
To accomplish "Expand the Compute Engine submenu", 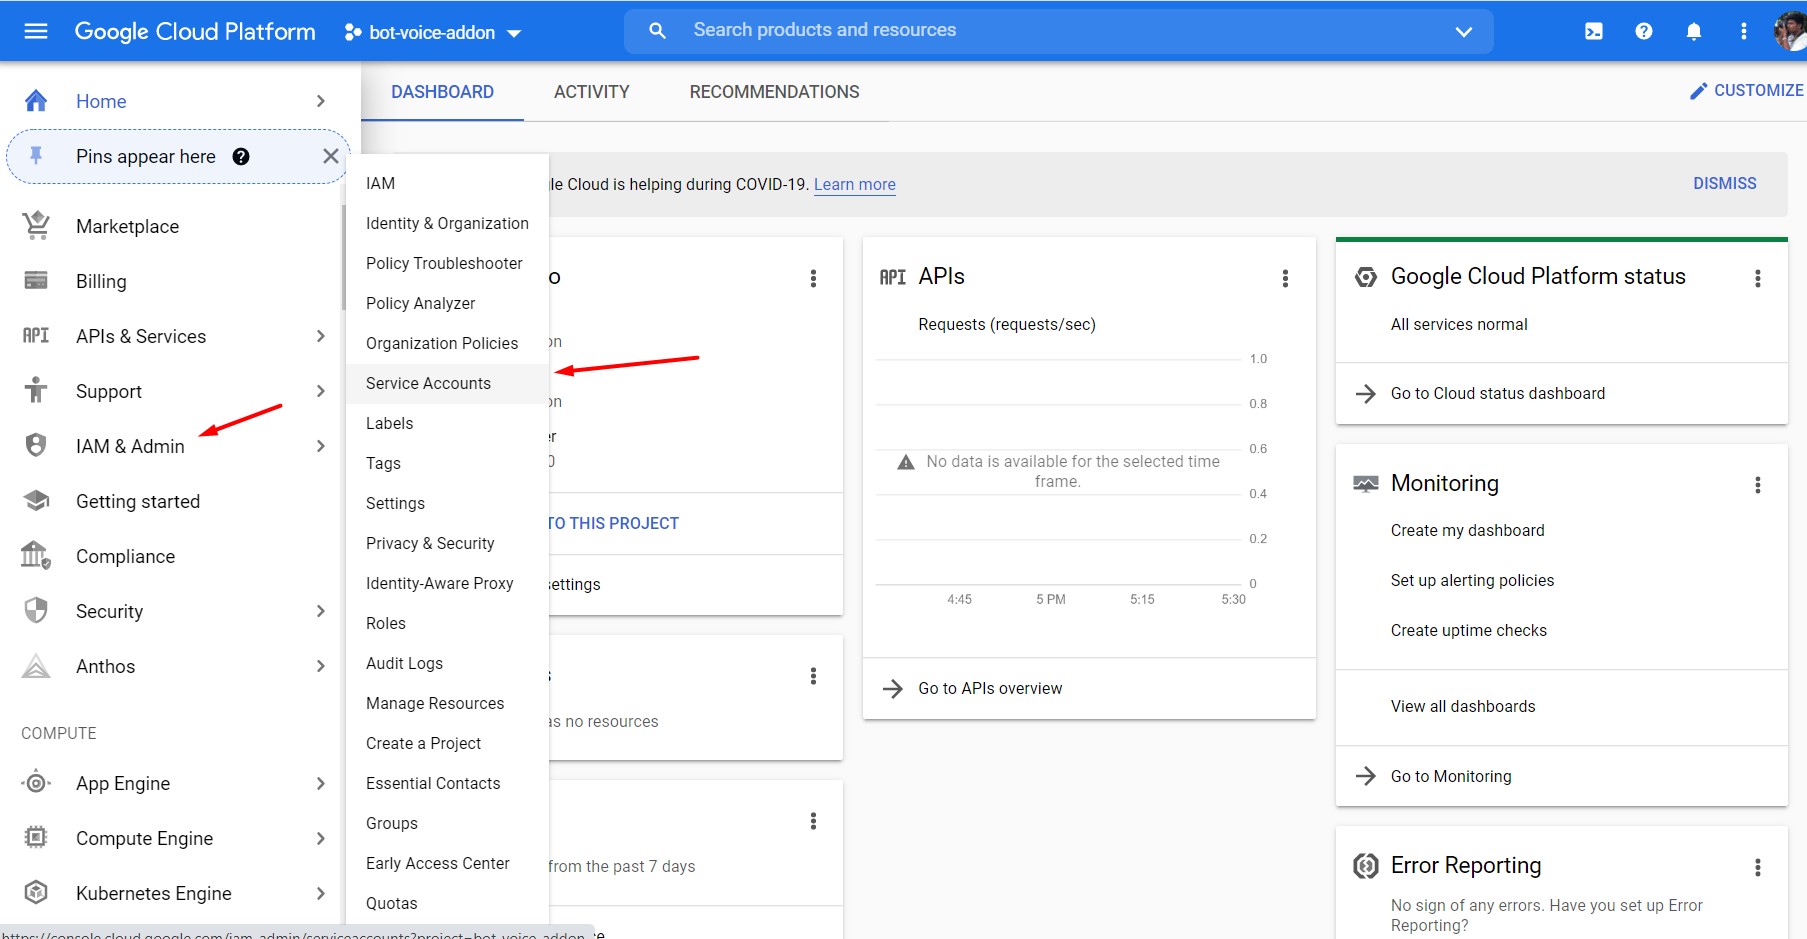I will (x=320, y=838).
